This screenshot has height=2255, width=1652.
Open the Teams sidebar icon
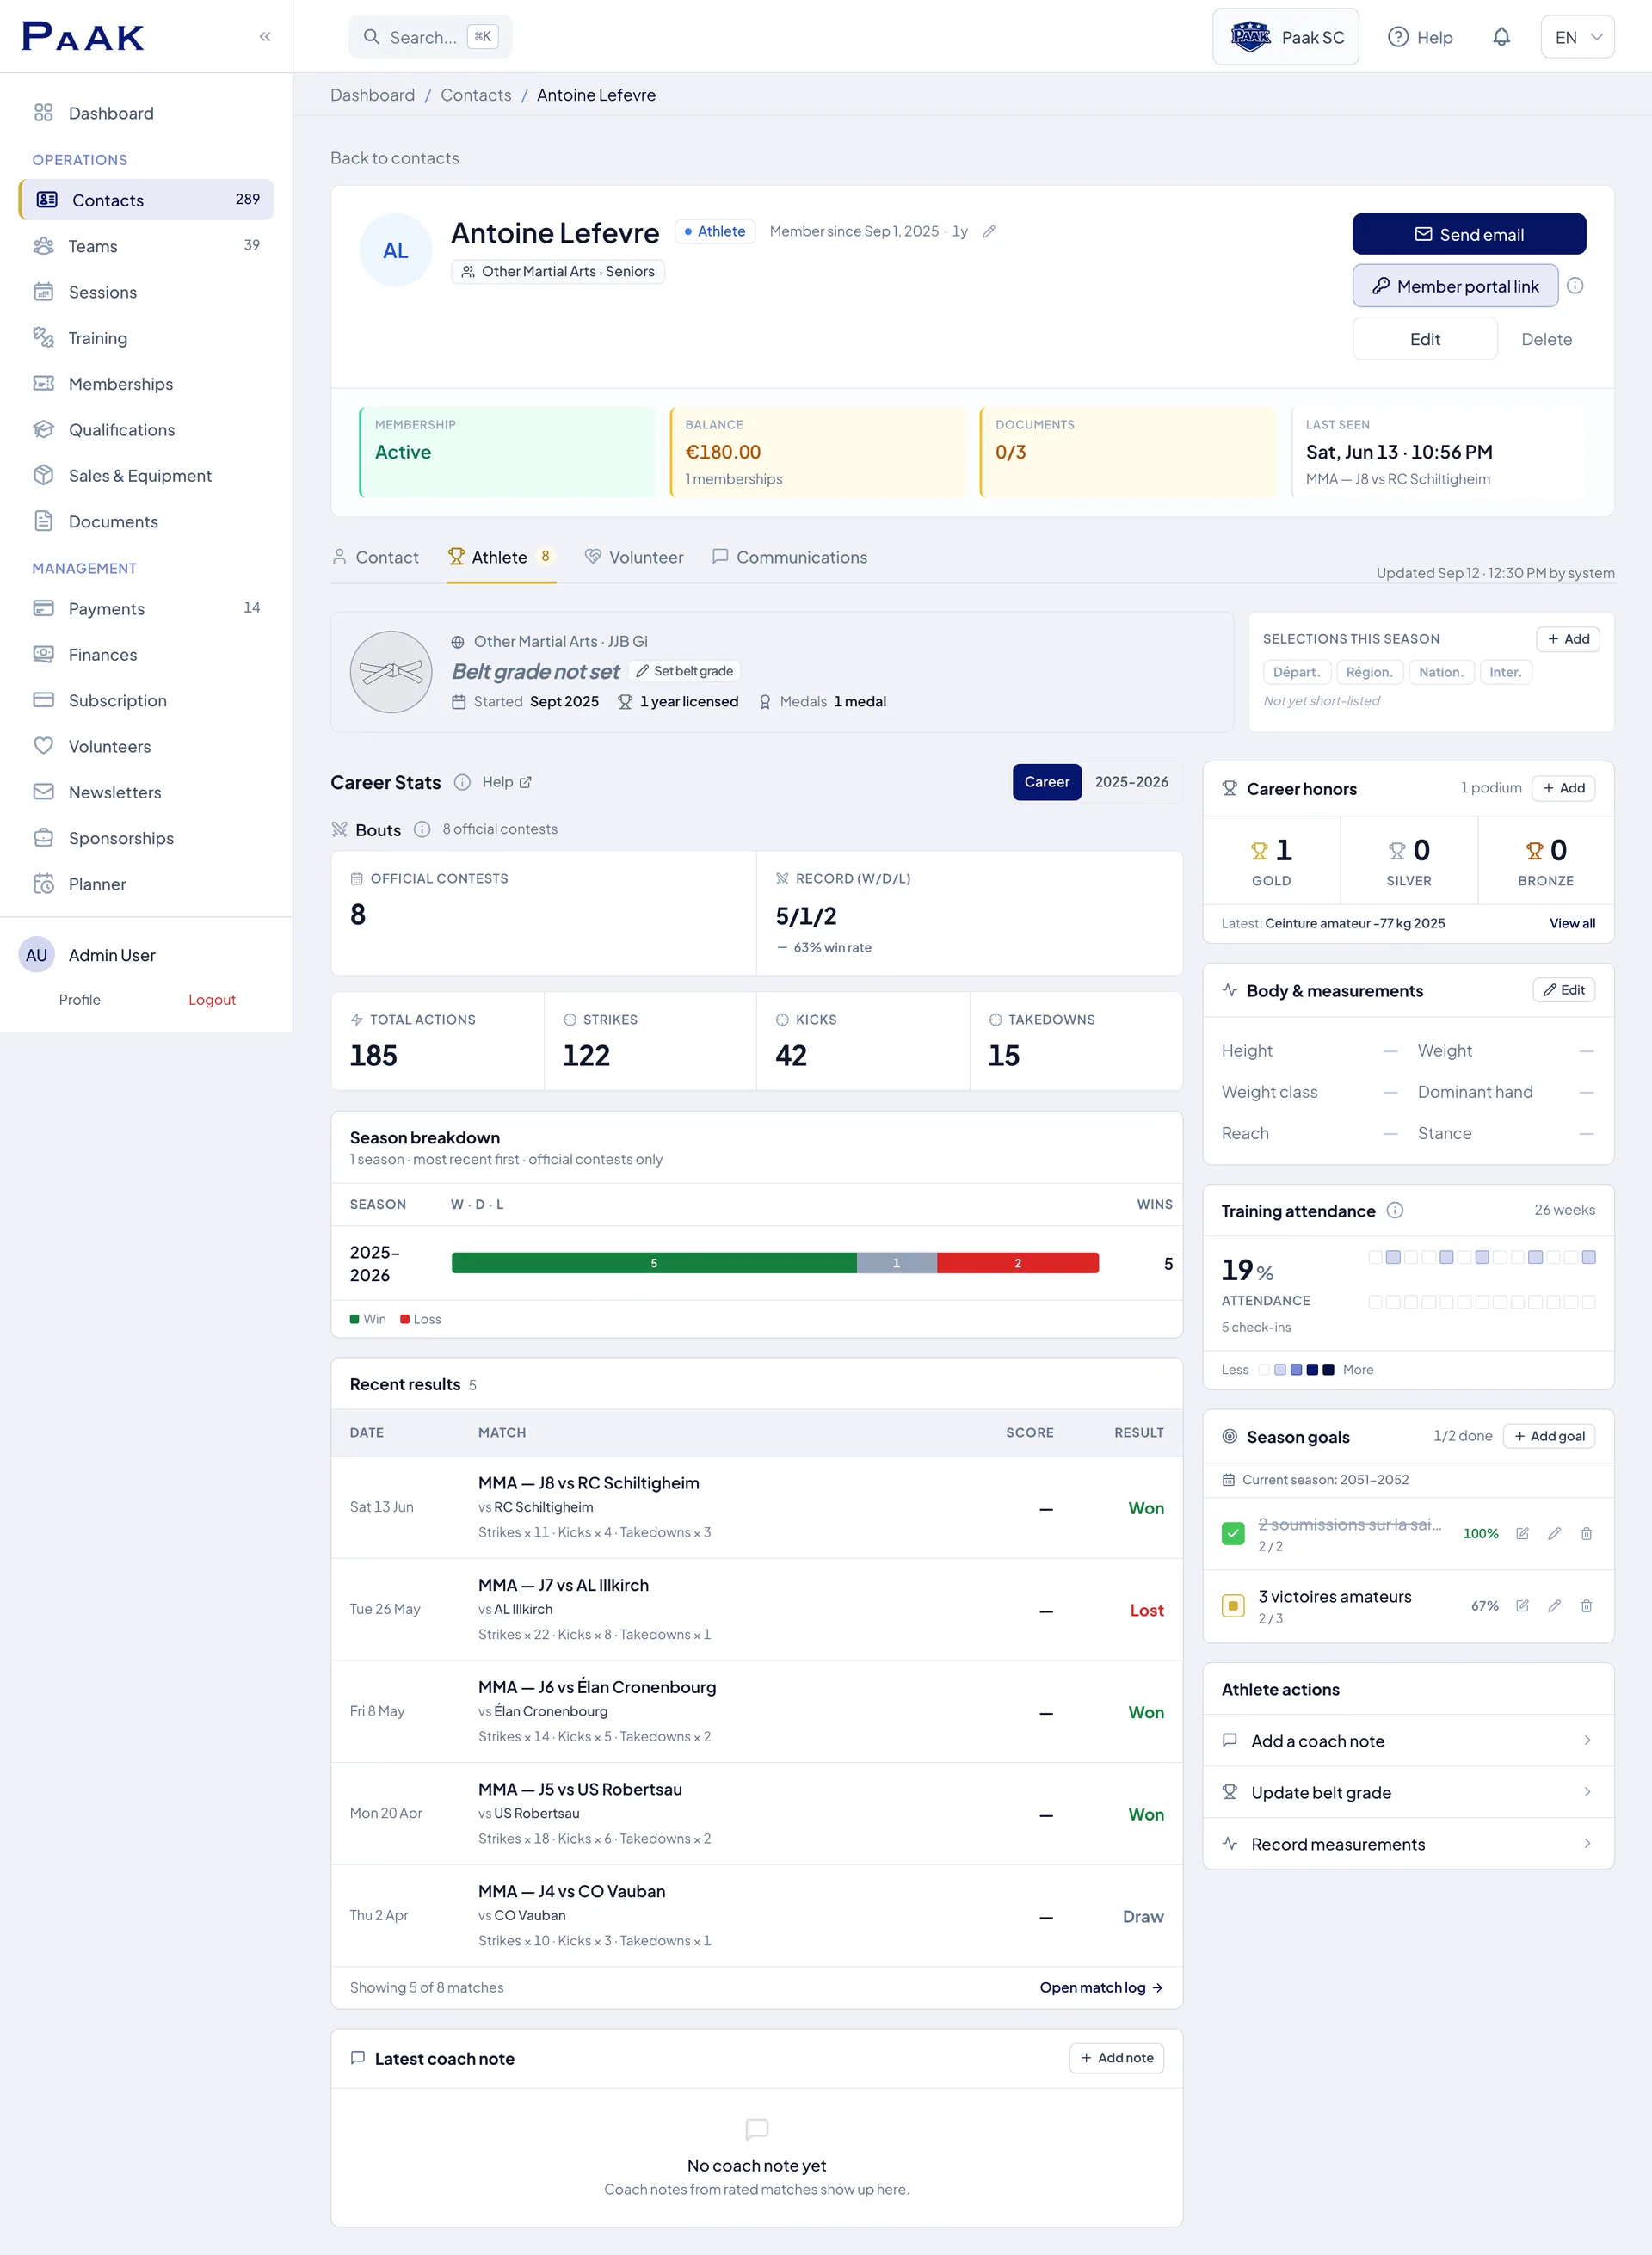[x=43, y=246]
